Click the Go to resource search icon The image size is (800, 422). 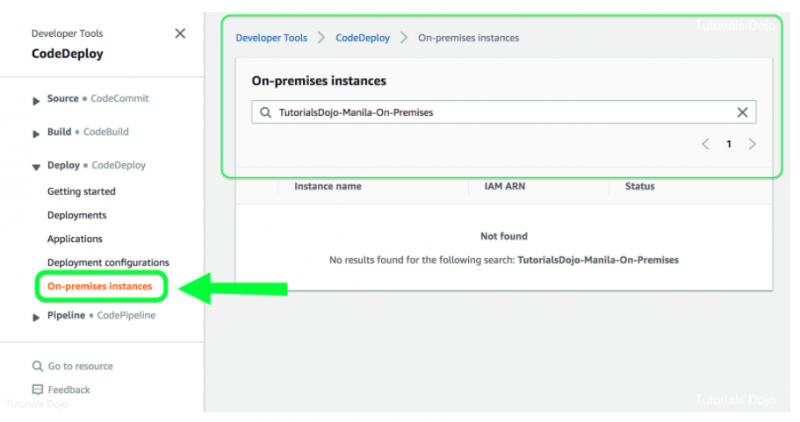(x=38, y=366)
